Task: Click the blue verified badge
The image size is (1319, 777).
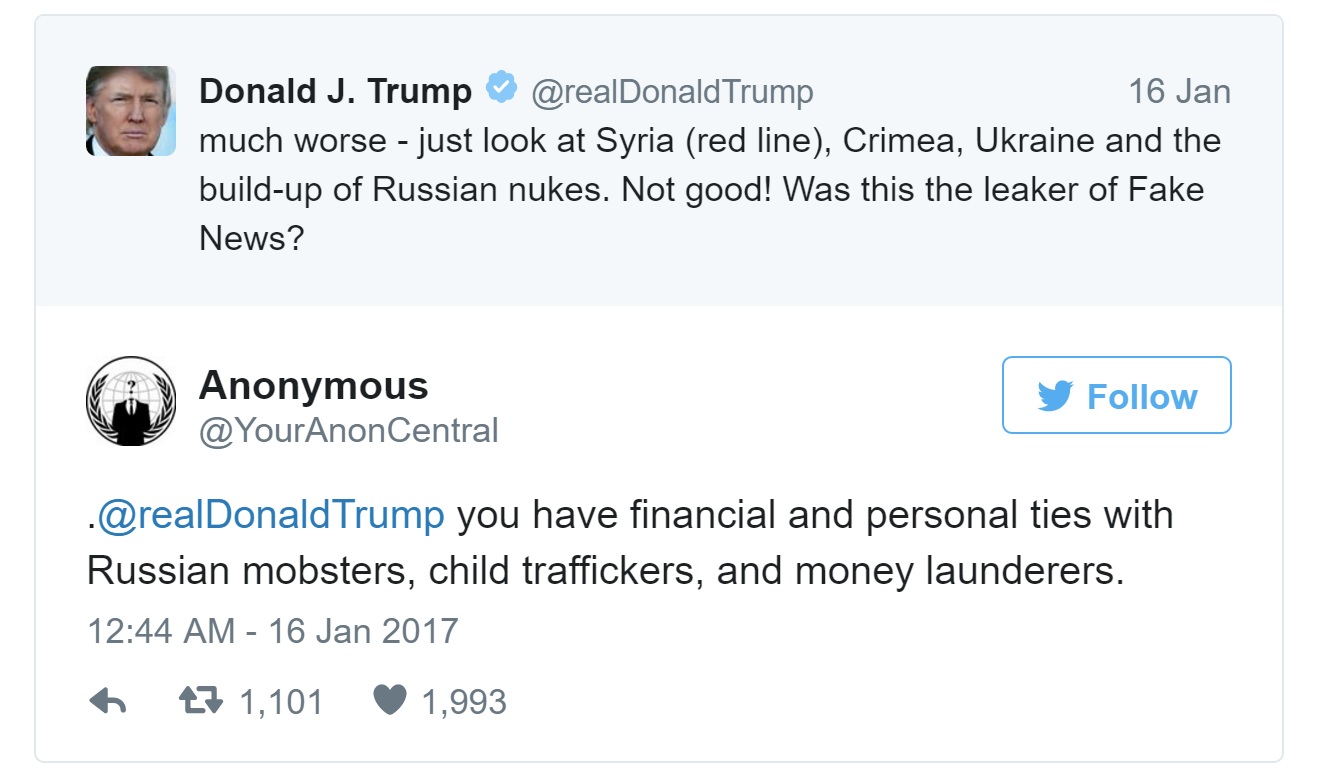Action: pos(501,90)
